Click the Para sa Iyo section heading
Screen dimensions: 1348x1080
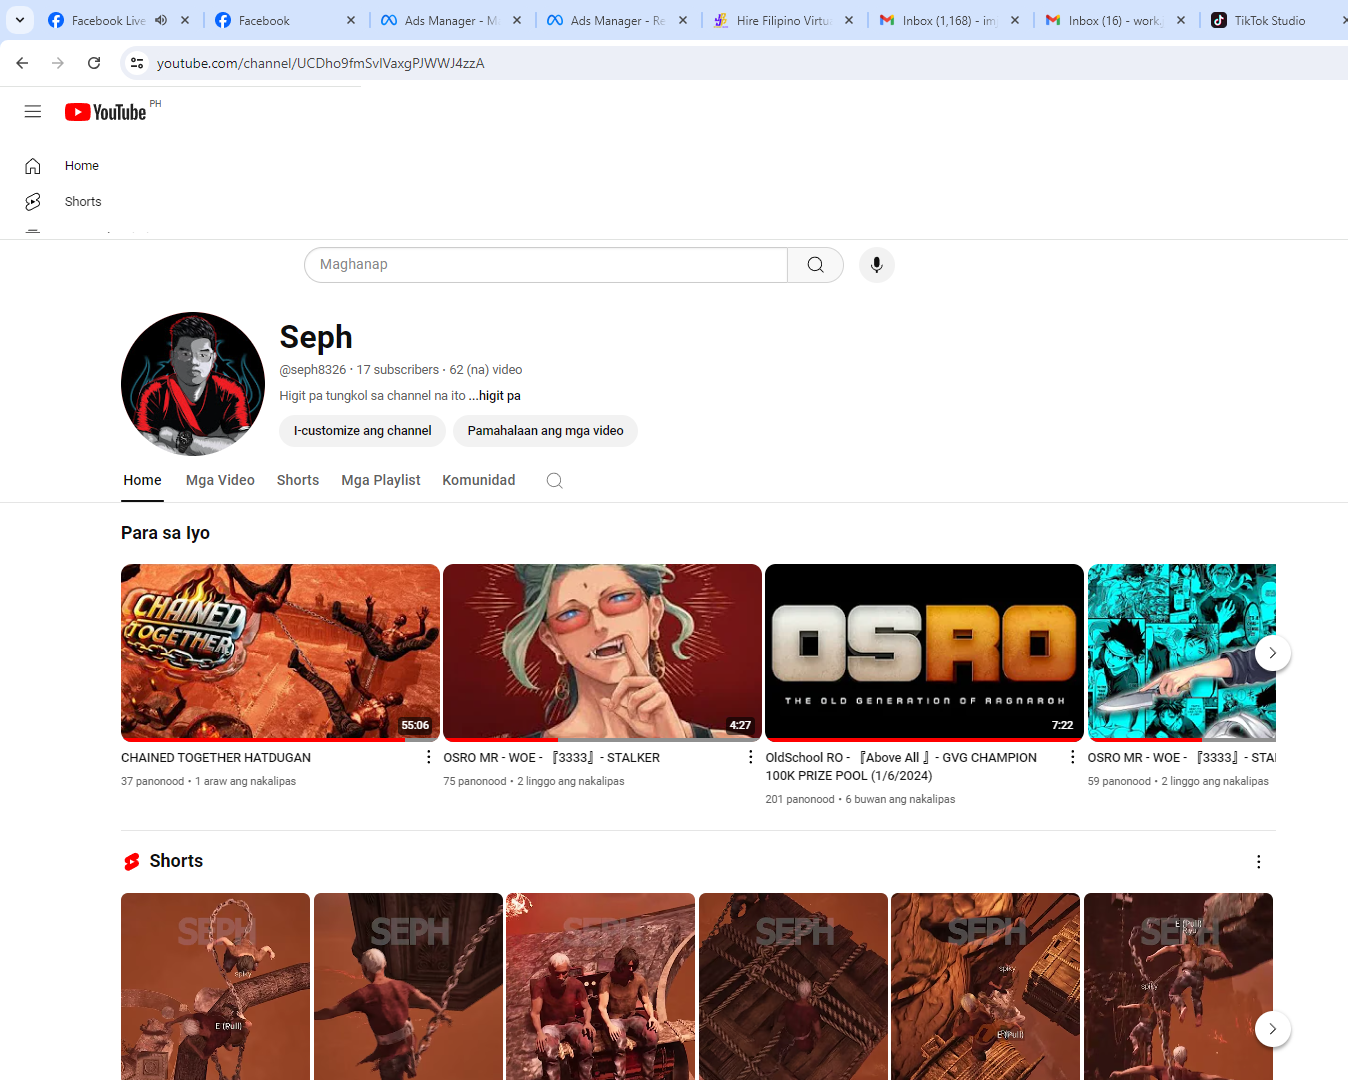(x=166, y=533)
